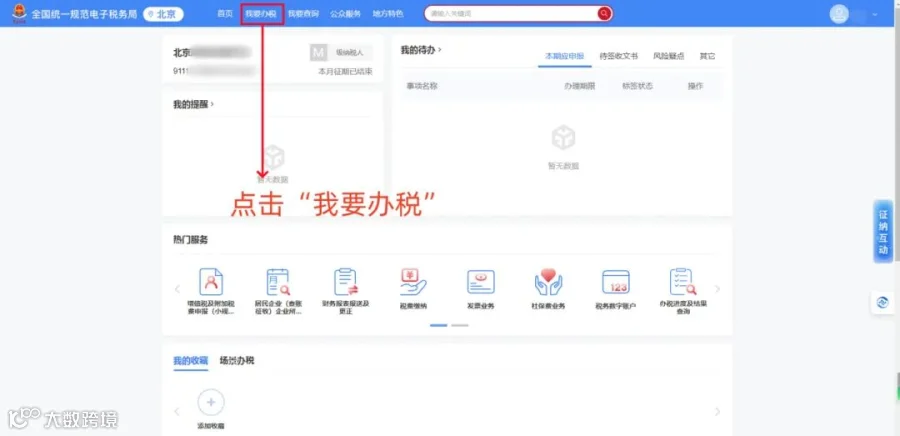Open 税务数字账户 service icon
Viewport: 900px width, 436px height.
coord(616,282)
